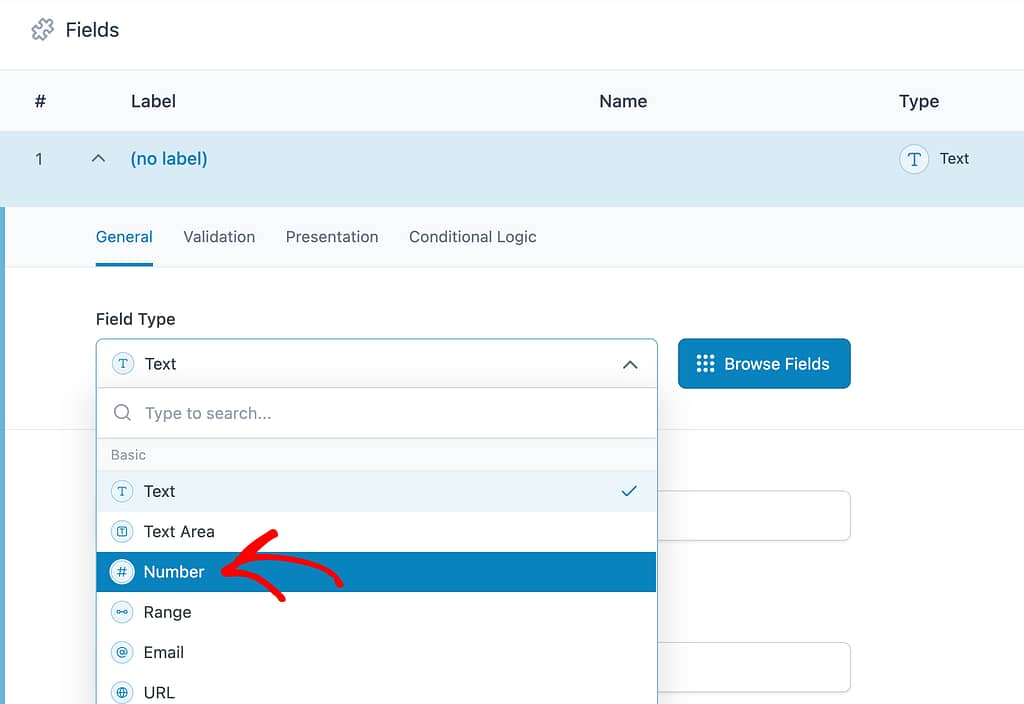Screen dimensions: 1024x704
Task: Click the Type to search field
Action: coord(377,413)
